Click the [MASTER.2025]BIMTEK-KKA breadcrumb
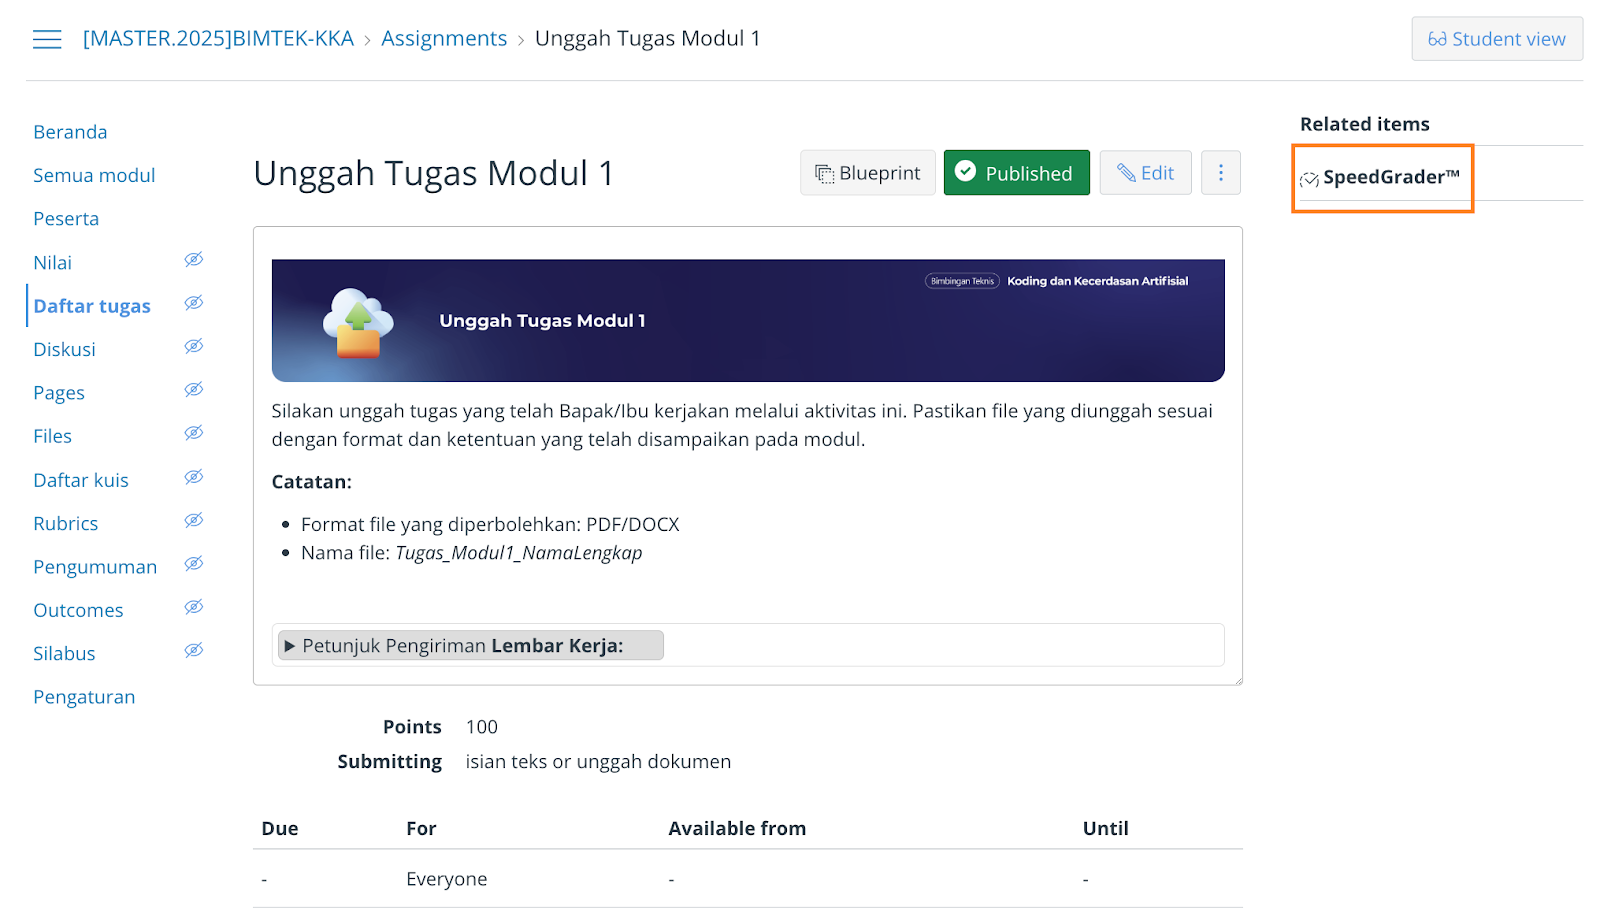The image size is (1600, 910). click(x=218, y=38)
